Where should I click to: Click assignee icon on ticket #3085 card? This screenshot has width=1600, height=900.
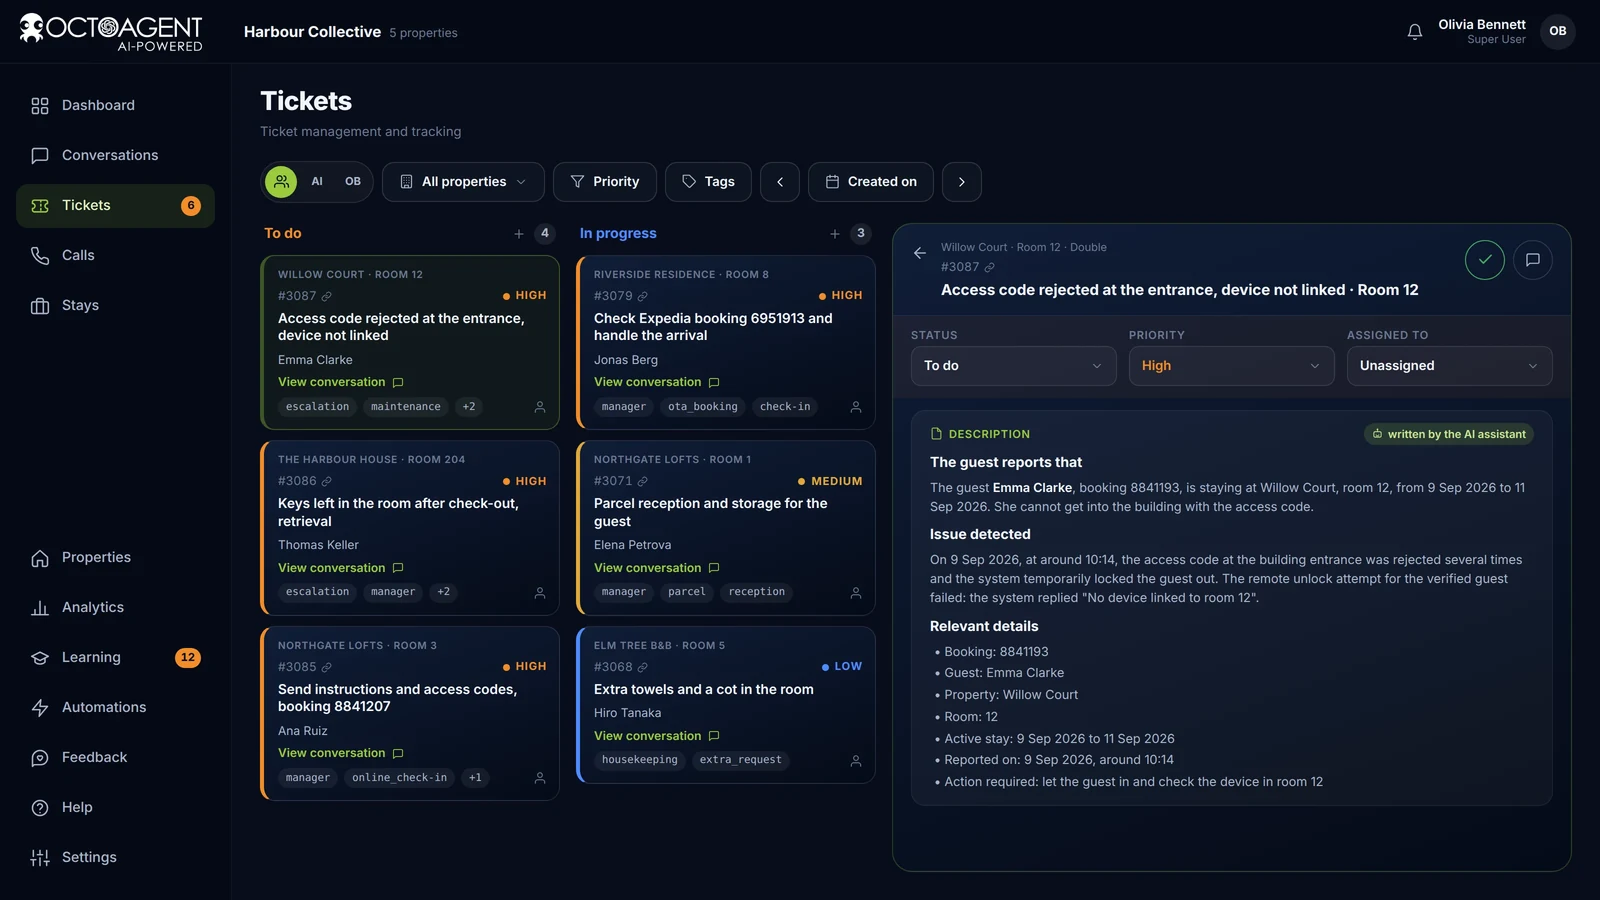coord(540,778)
